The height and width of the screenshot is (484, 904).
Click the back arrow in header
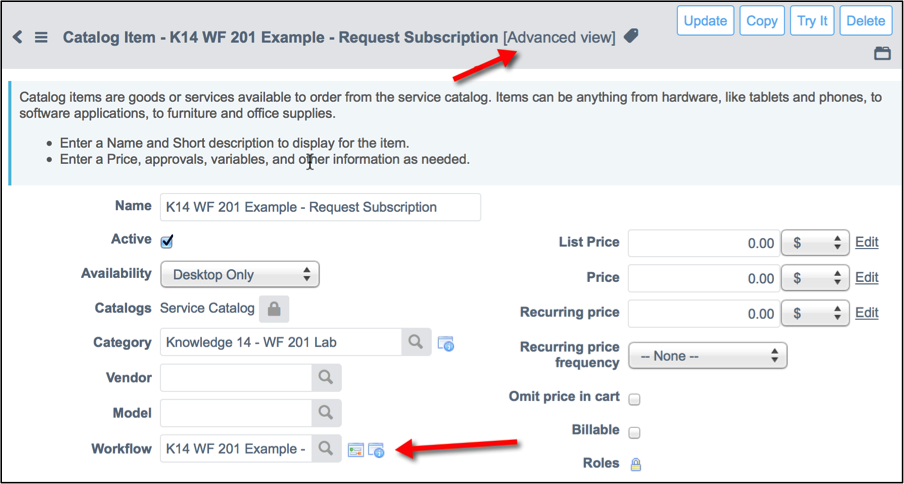pos(17,37)
